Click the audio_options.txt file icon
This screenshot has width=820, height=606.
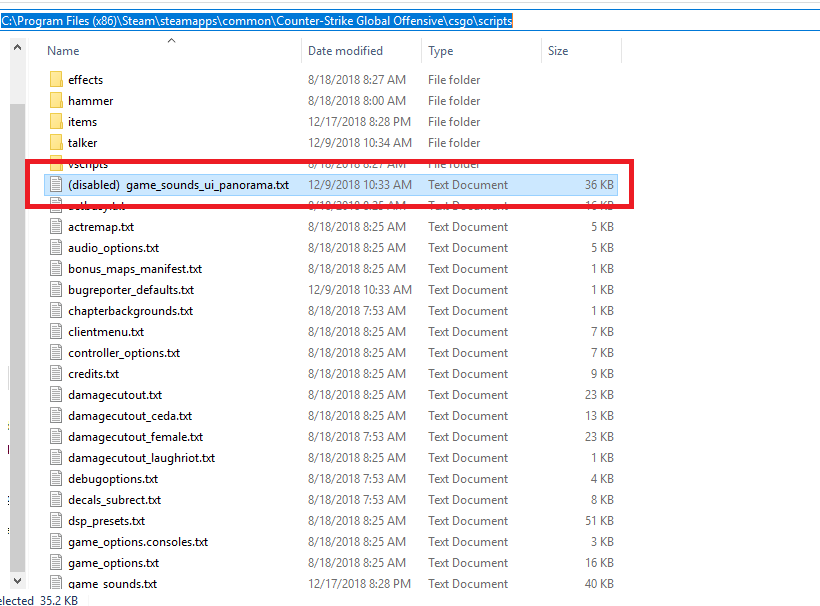tap(56, 247)
